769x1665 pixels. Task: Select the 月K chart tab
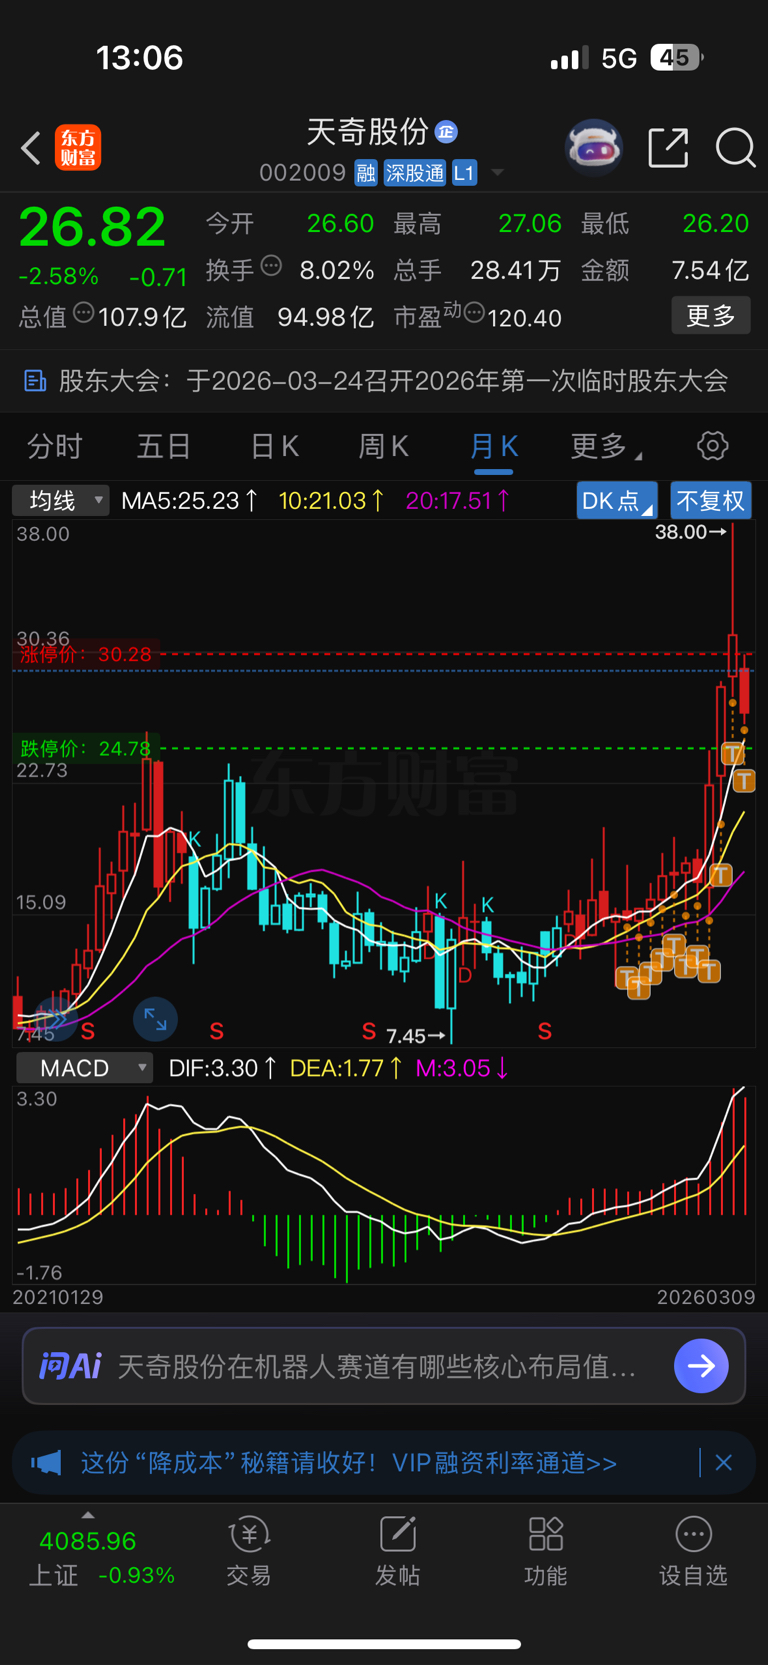[x=494, y=446]
